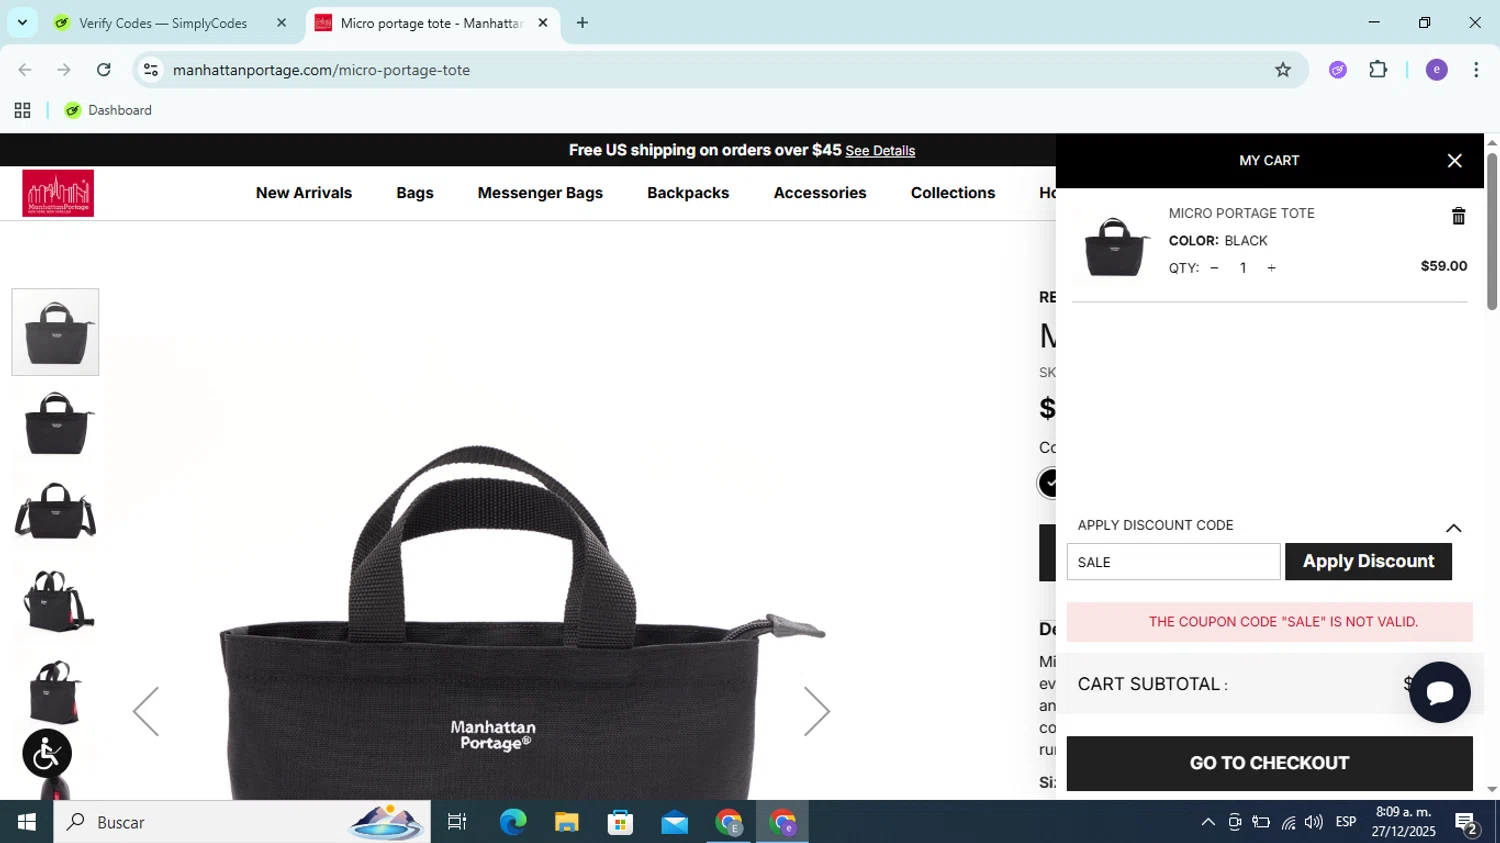Select the second tote thumbnail
1500x843 pixels.
[x=55, y=422]
